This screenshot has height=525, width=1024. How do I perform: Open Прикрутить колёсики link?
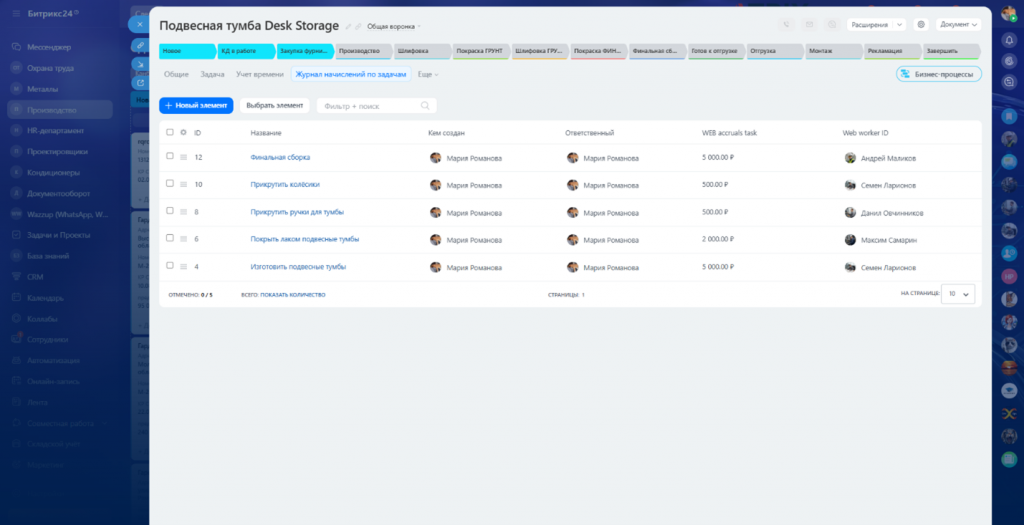click(x=285, y=185)
